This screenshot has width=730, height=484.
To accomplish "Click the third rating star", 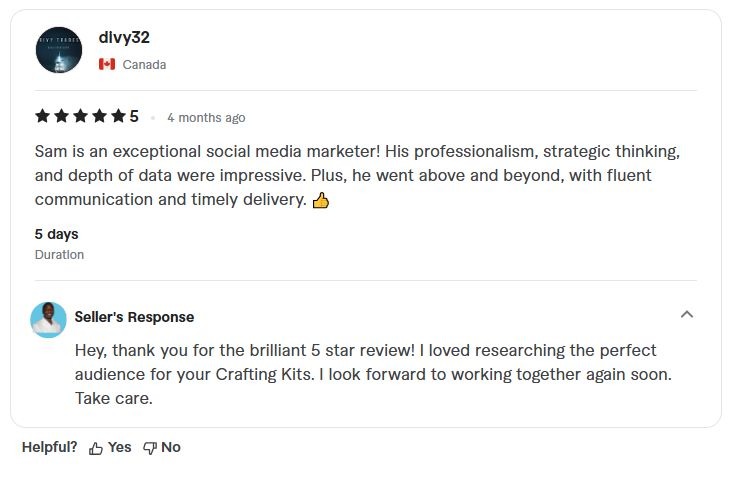I will 81,116.
